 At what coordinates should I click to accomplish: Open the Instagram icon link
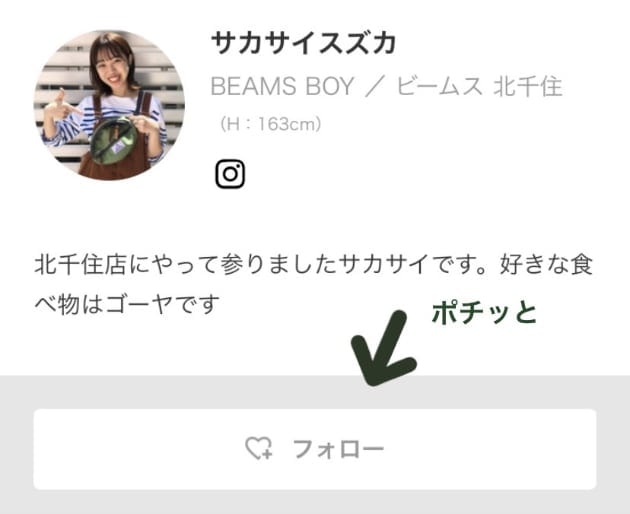(x=230, y=174)
